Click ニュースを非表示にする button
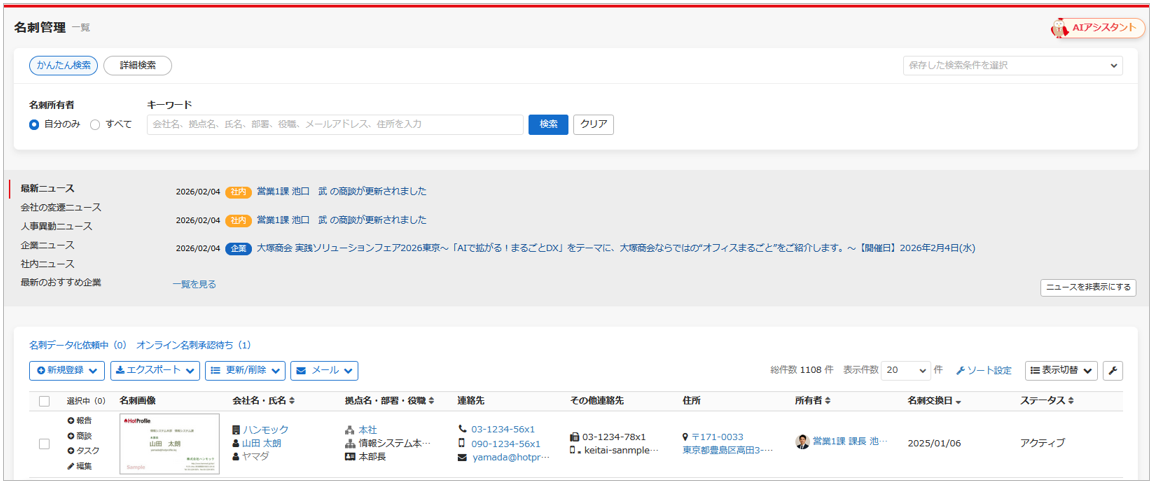This screenshot has height=485, width=1154. [1088, 288]
